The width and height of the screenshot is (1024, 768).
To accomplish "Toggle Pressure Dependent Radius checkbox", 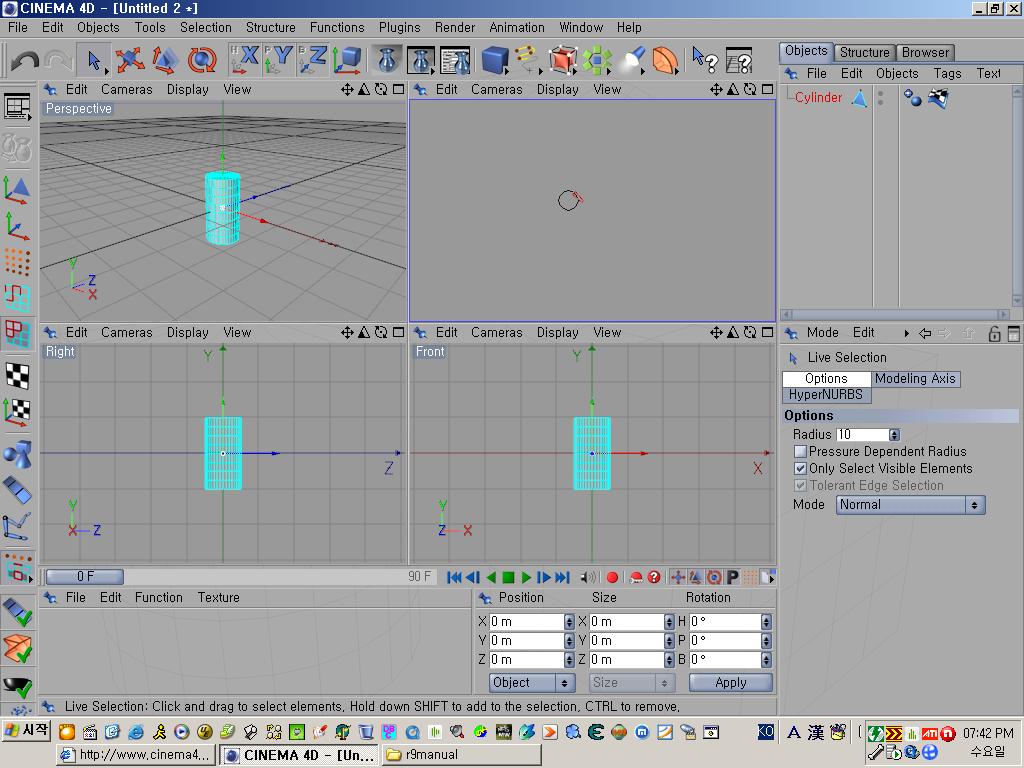I will coord(800,451).
